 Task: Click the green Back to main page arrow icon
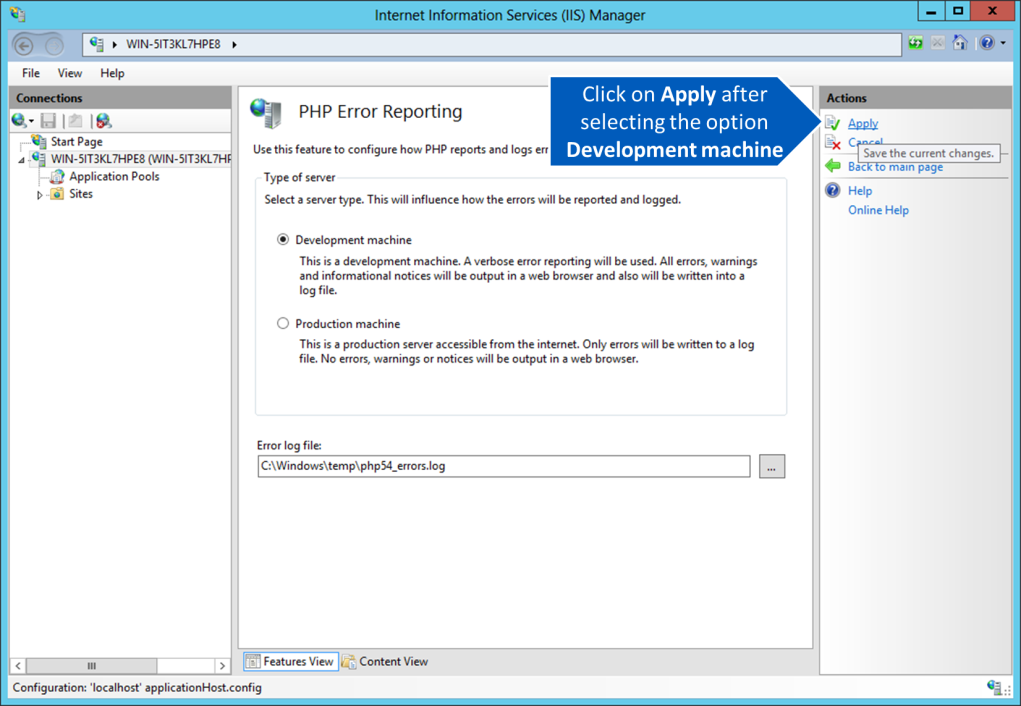pos(833,166)
